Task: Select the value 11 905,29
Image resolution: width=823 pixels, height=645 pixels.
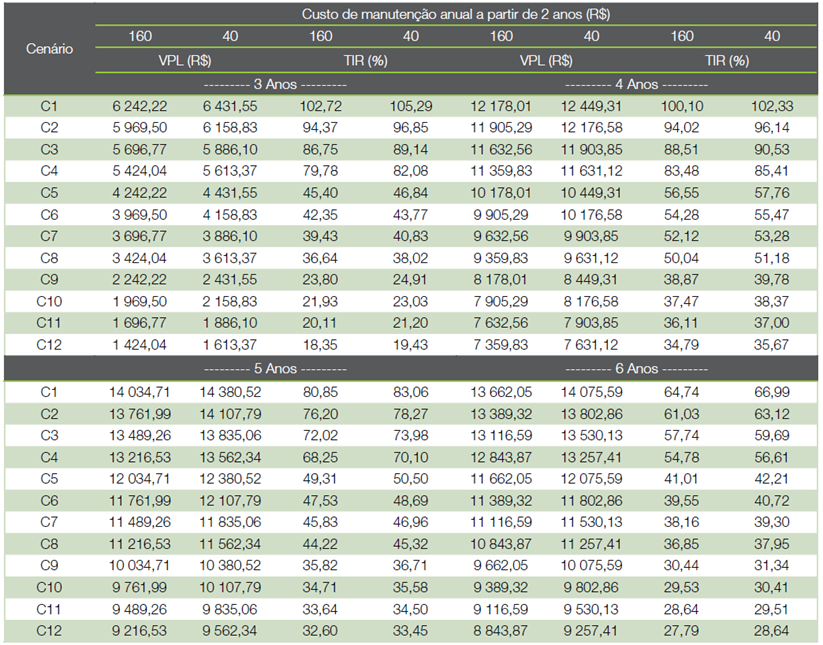Action: pos(501,128)
